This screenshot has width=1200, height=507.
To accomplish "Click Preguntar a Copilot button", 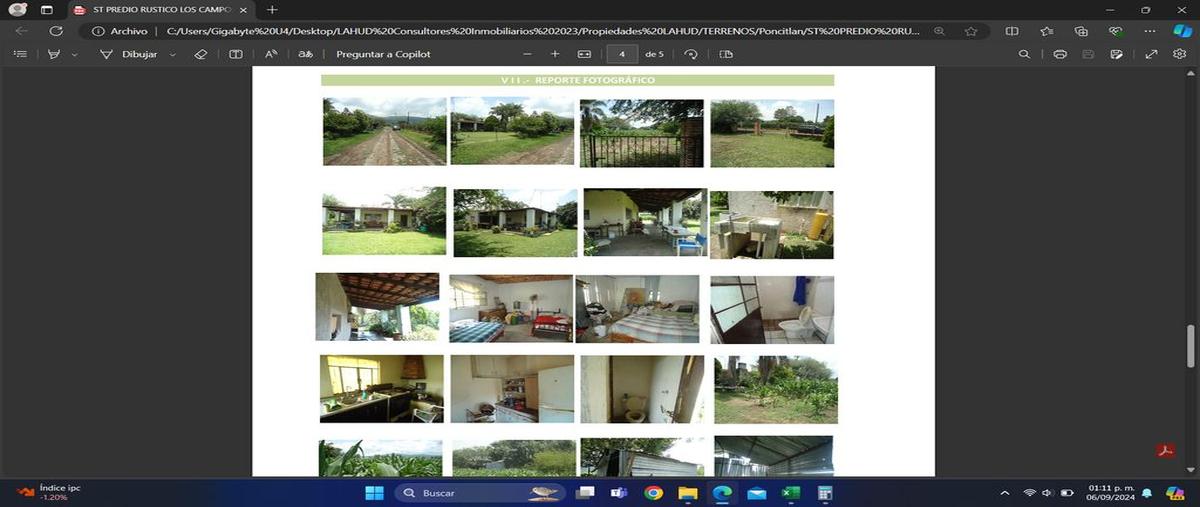I will [383, 54].
